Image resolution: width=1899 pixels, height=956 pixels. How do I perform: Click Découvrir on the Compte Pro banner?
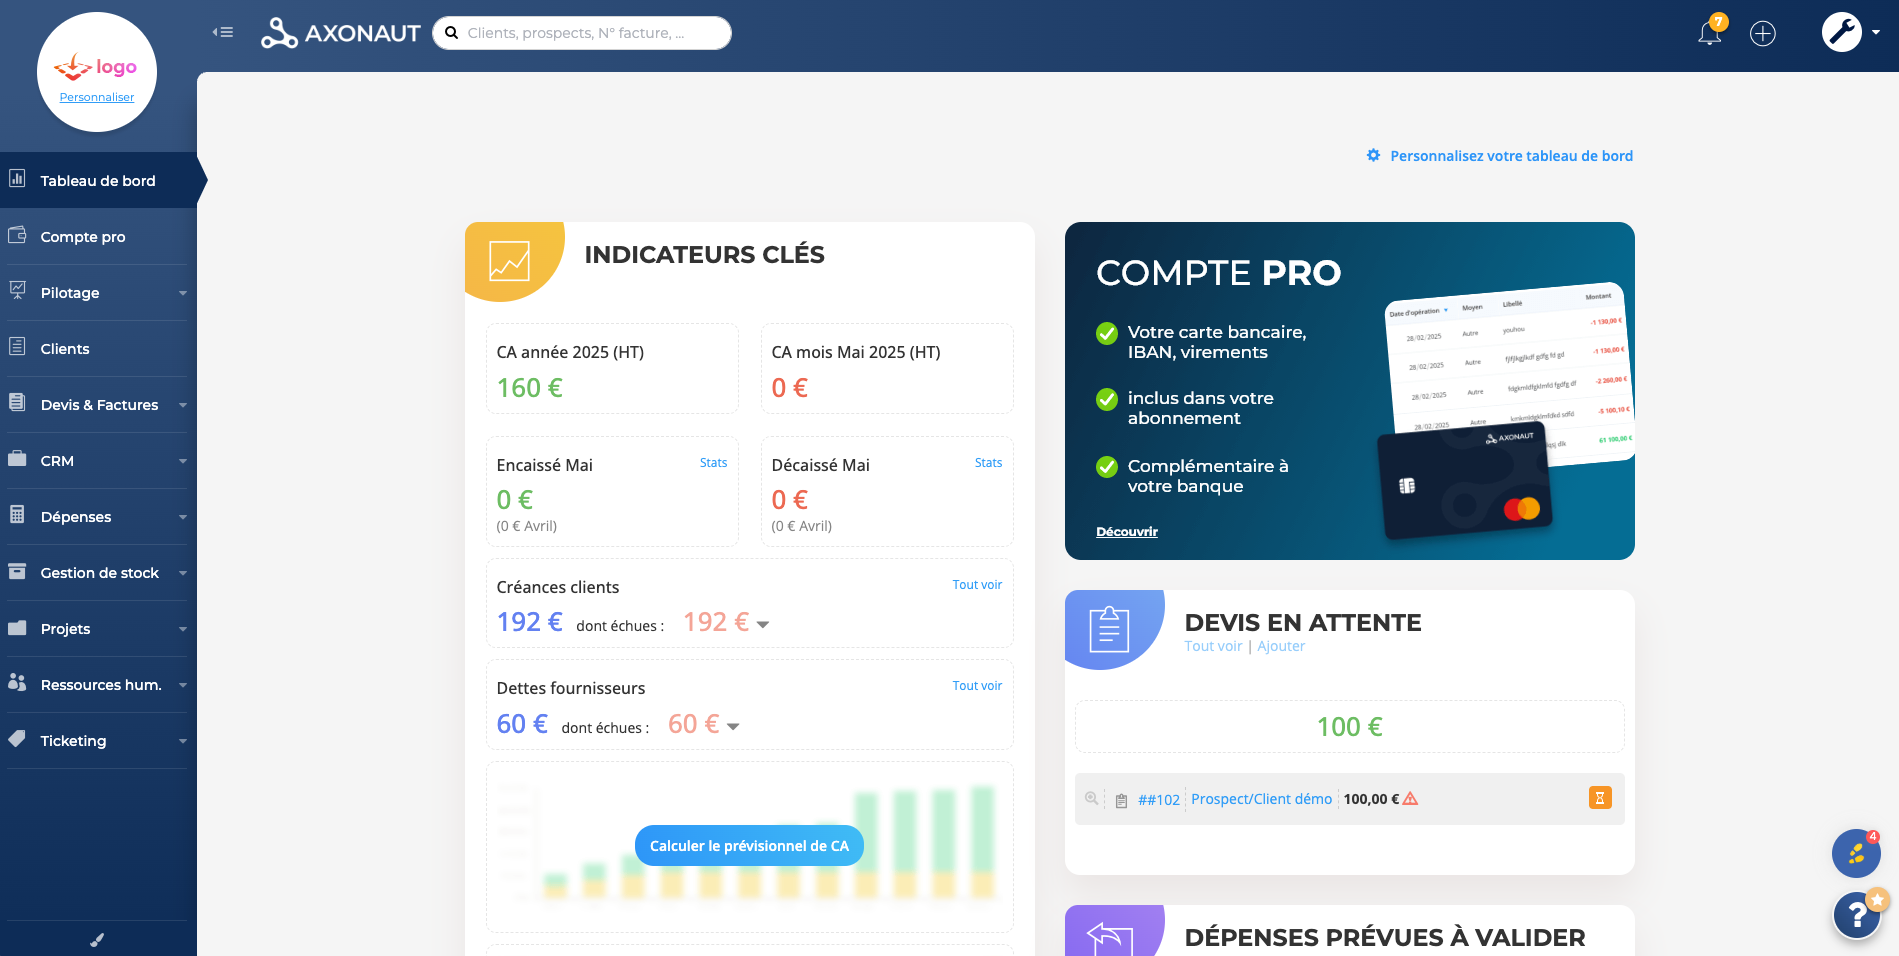pos(1127,532)
